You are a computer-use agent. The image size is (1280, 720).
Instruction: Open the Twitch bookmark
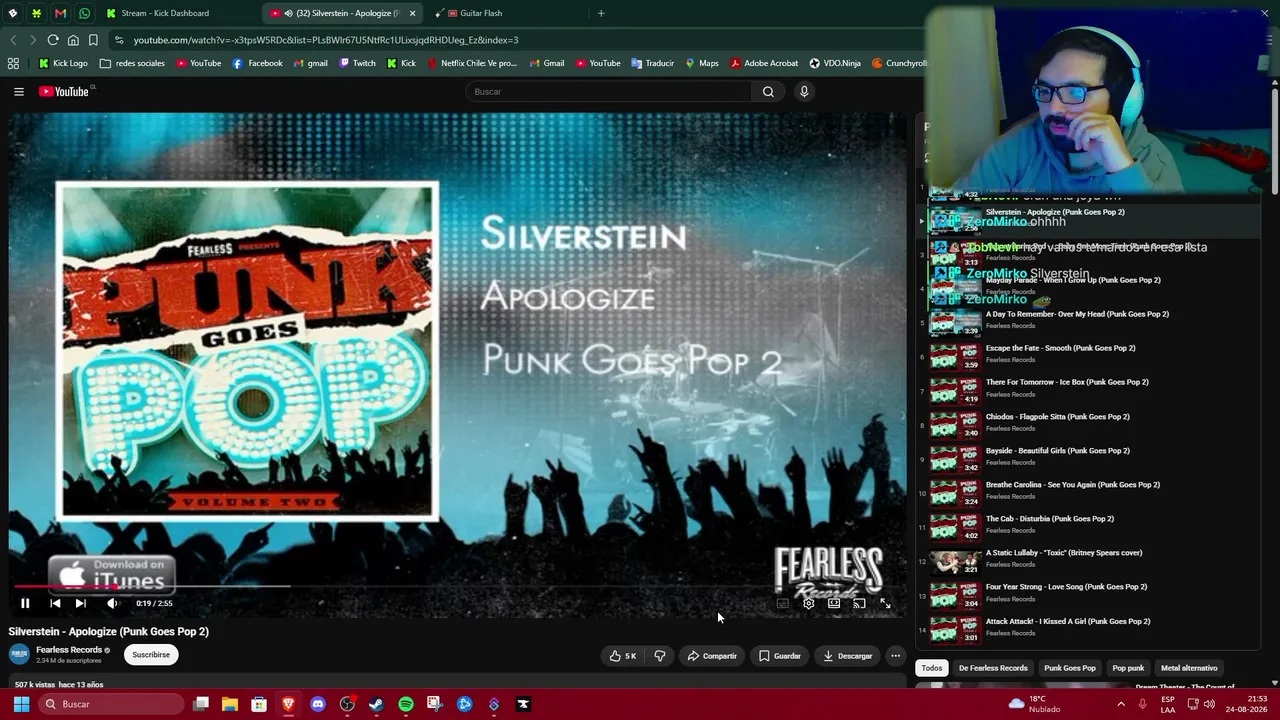coord(358,63)
